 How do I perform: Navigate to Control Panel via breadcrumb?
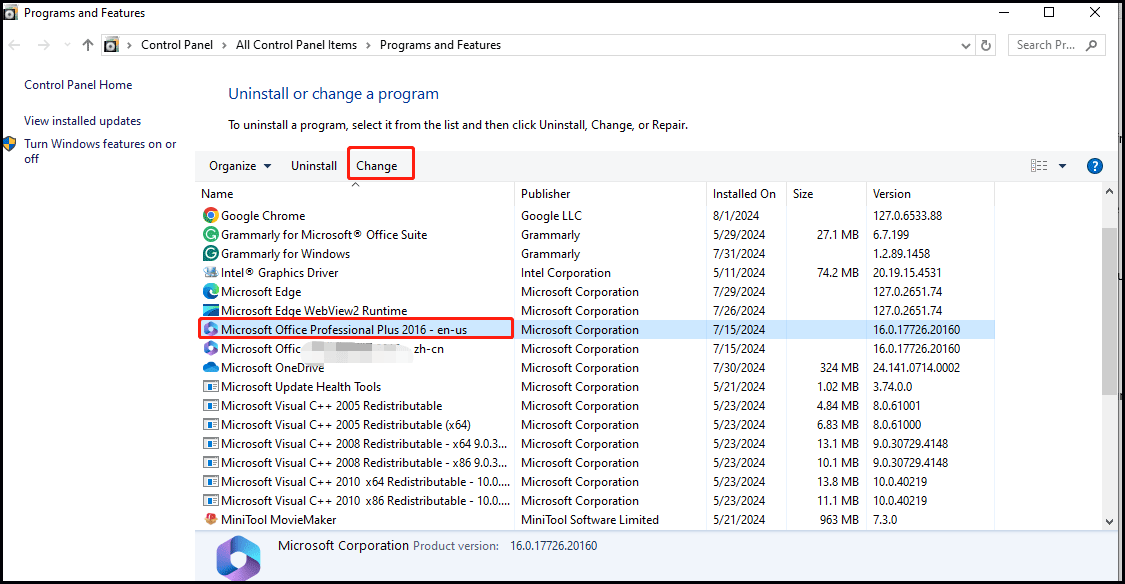[x=177, y=44]
